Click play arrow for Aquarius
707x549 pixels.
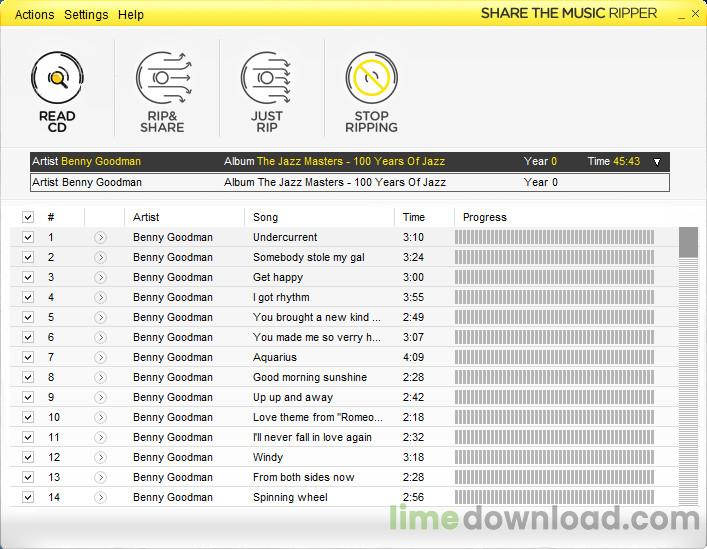[101, 357]
